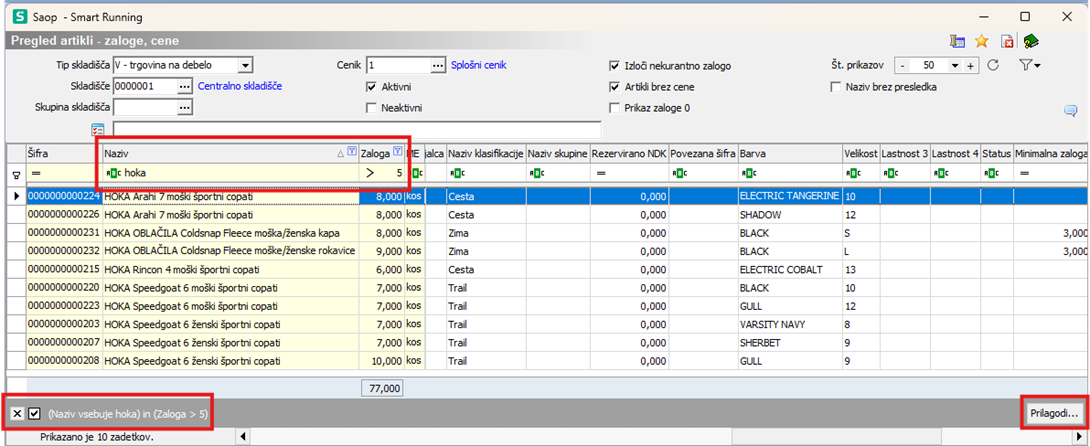Toggle the active filter checkbox in filter bar

tap(35, 414)
